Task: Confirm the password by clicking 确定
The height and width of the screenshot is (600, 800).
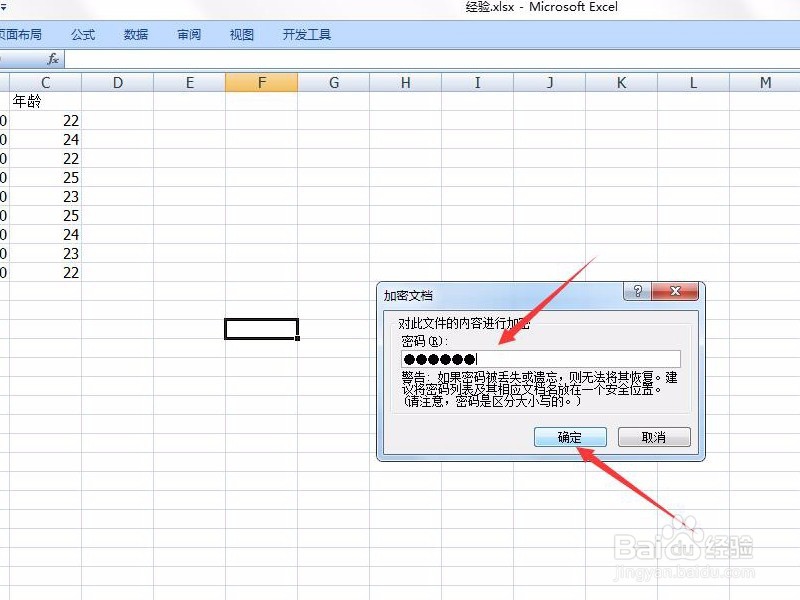Action: coord(570,436)
